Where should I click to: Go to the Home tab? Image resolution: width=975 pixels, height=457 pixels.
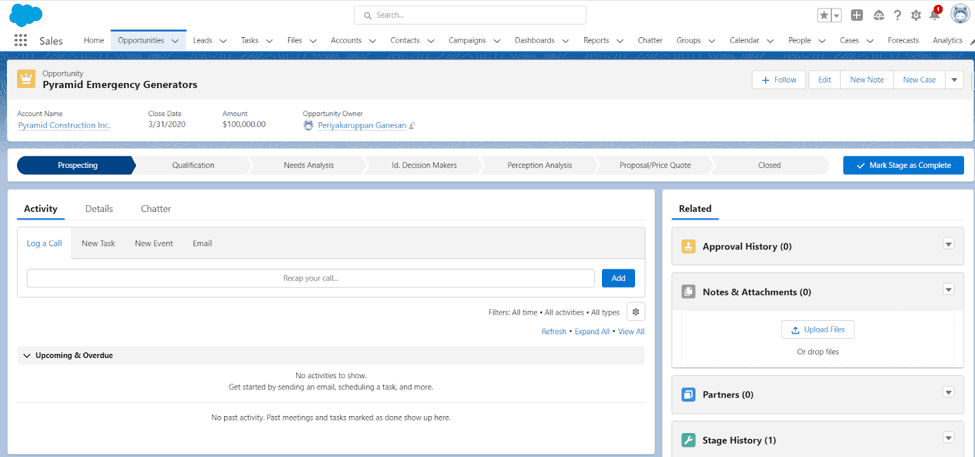click(94, 40)
